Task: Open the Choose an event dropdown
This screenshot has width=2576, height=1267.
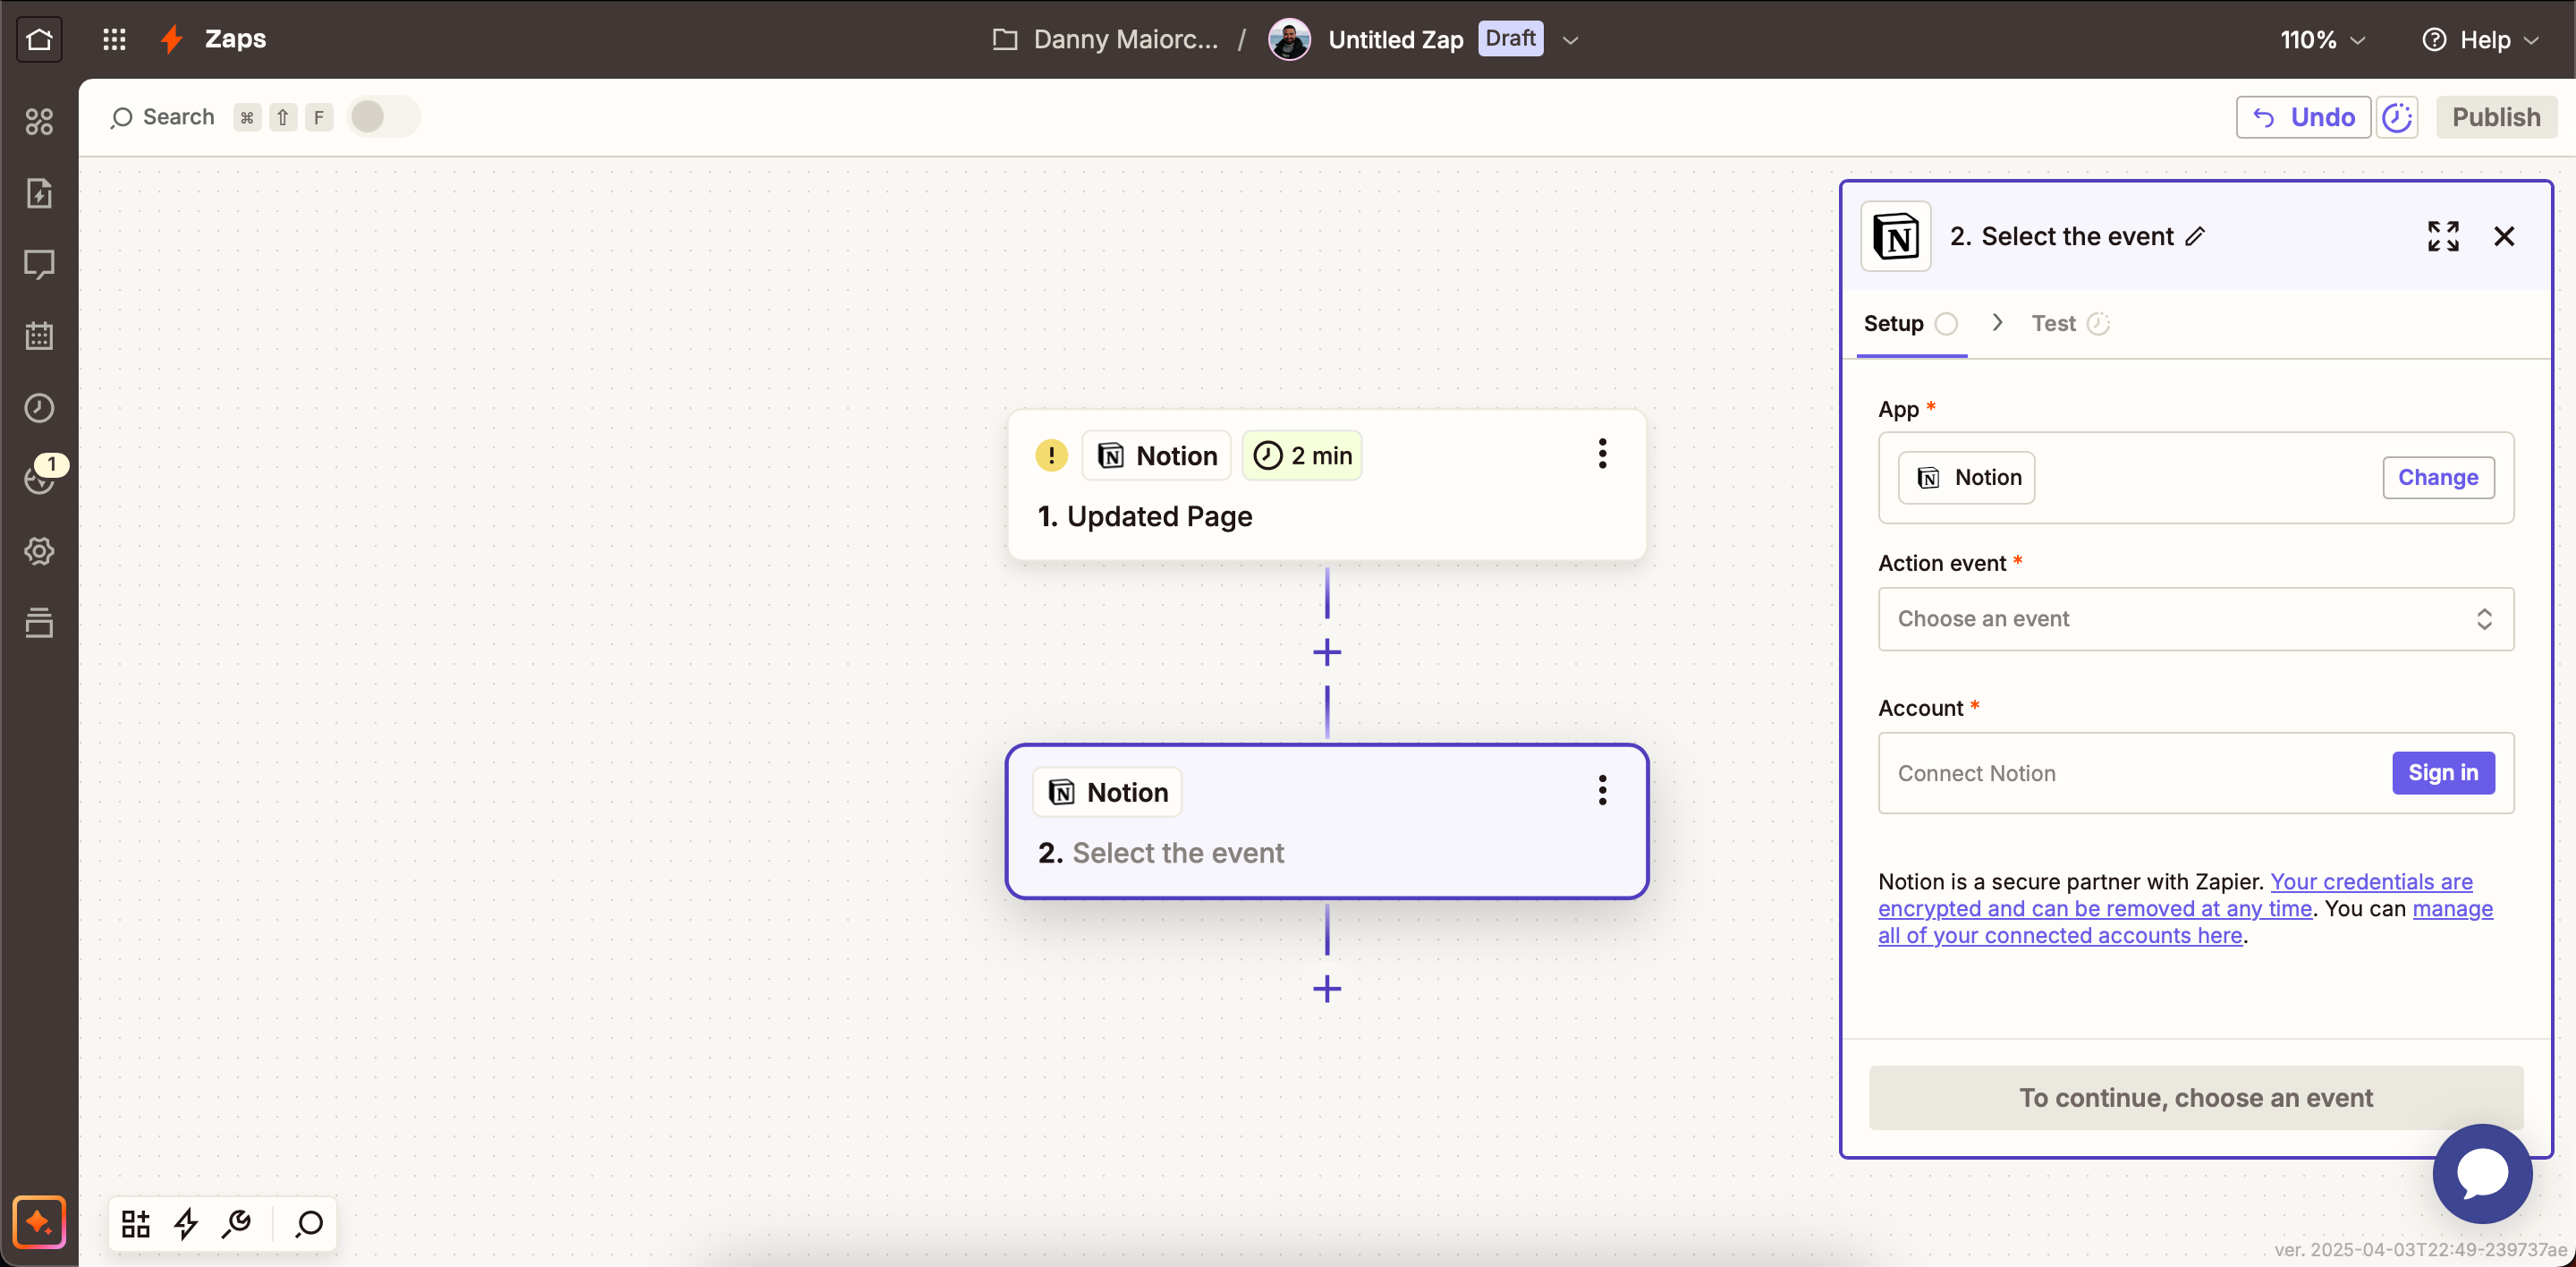Action: (x=2196, y=619)
